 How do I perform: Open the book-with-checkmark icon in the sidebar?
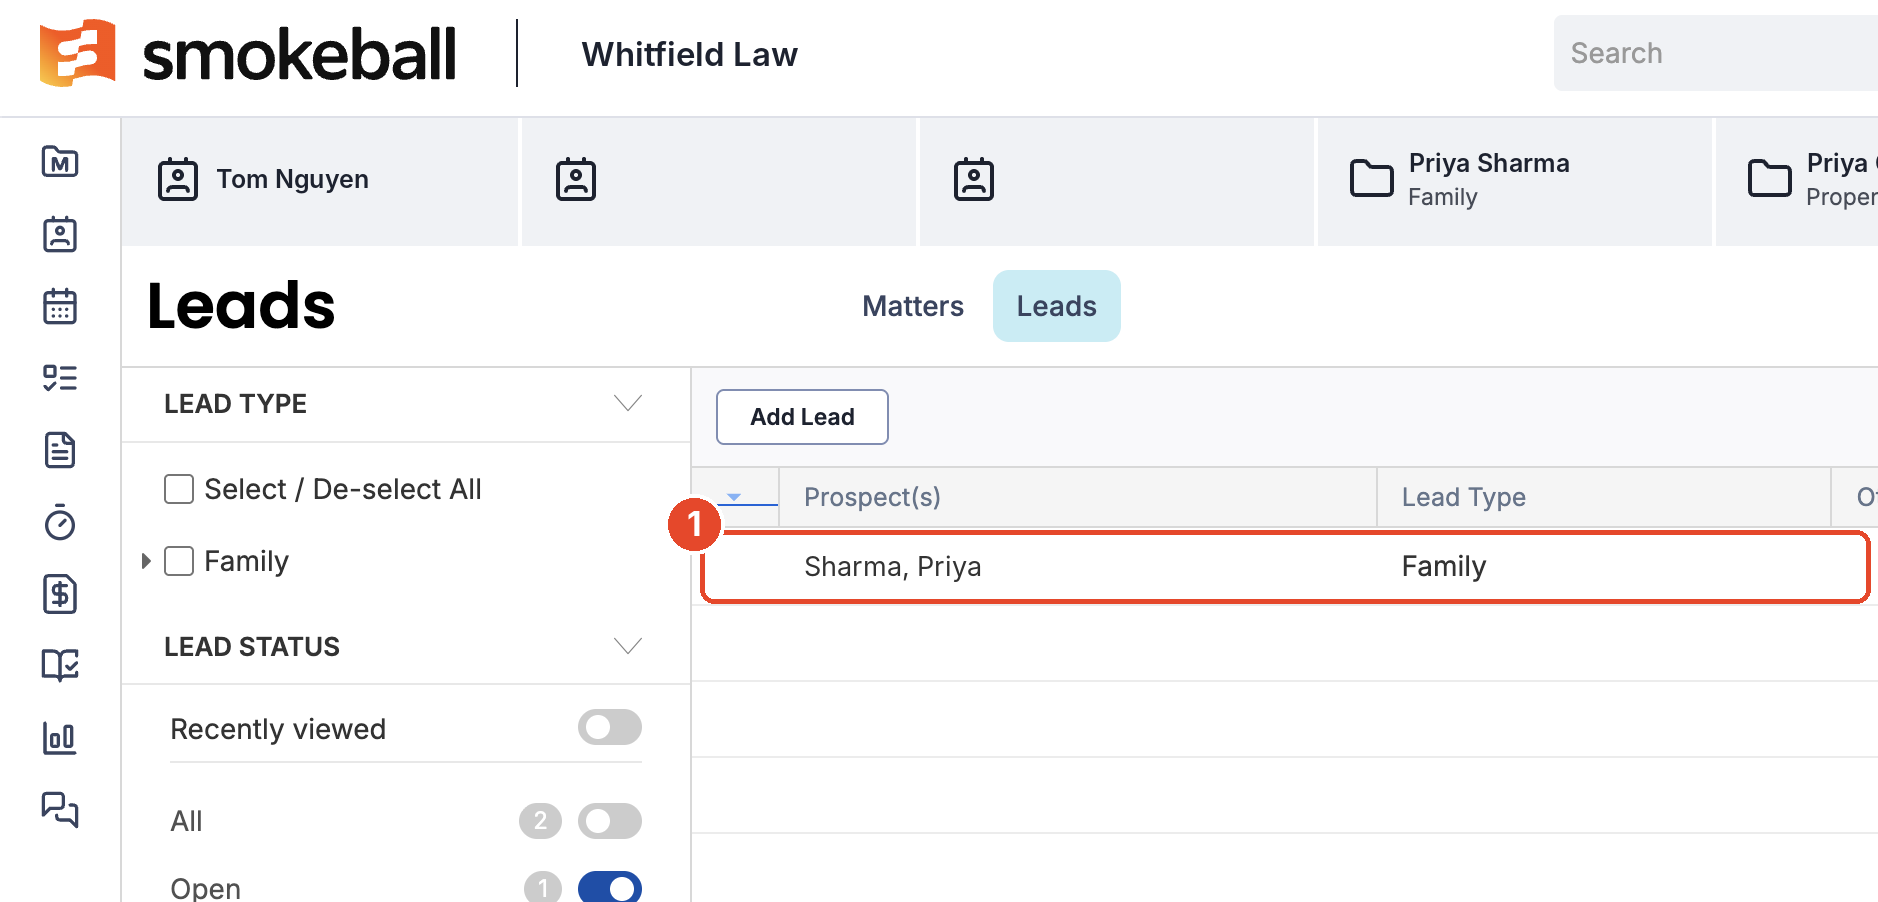coord(60,665)
